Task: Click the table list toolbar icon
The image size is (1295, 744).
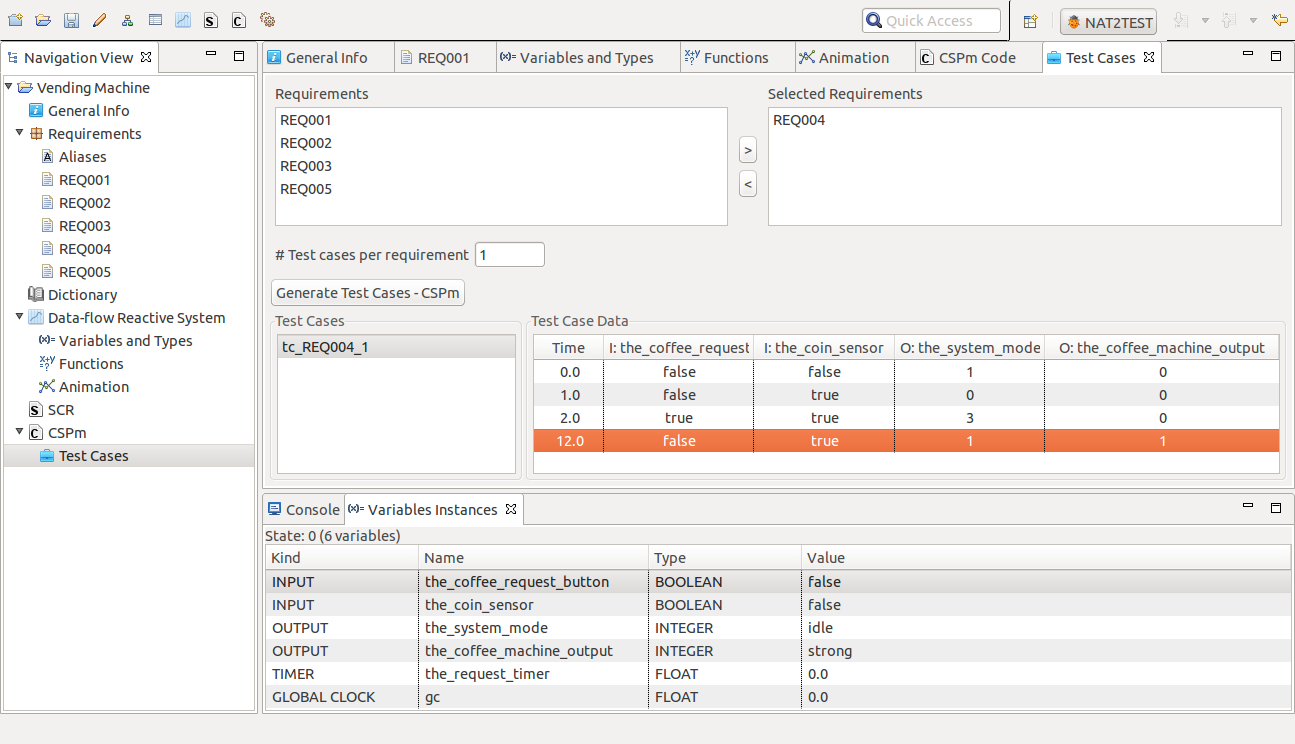Action: pos(155,20)
